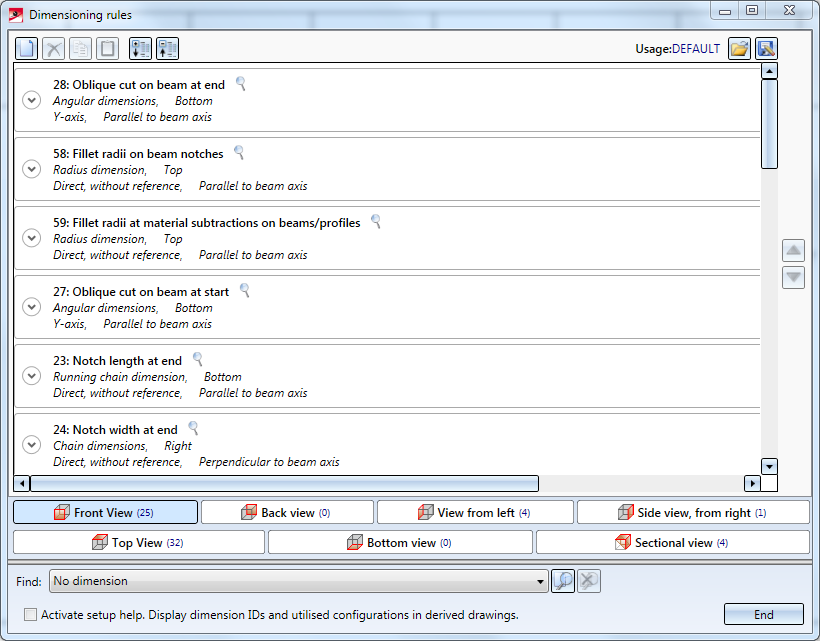Switch to Side view, from right tab
820x641 pixels.
693,512
